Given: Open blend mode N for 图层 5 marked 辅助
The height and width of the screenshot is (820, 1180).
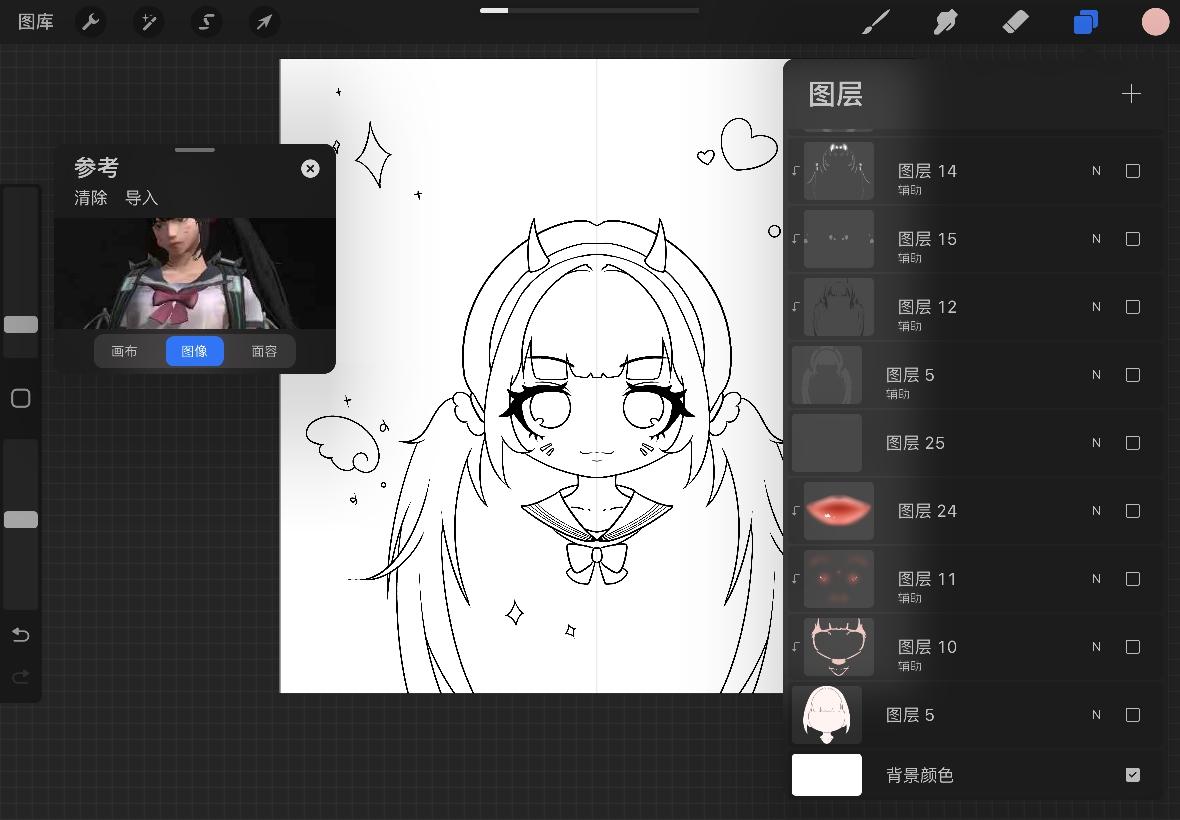Looking at the screenshot, I should (x=1096, y=375).
